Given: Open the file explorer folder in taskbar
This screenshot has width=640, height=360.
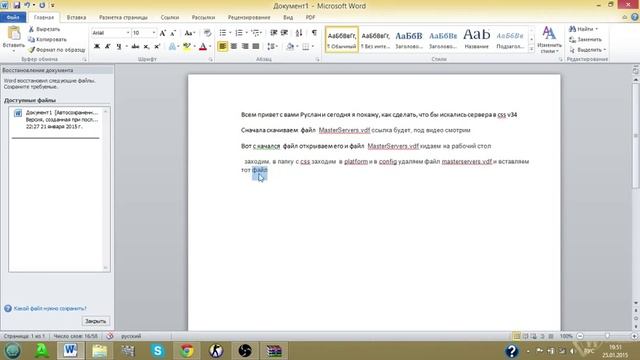Looking at the screenshot, I should click(x=99, y=351).
